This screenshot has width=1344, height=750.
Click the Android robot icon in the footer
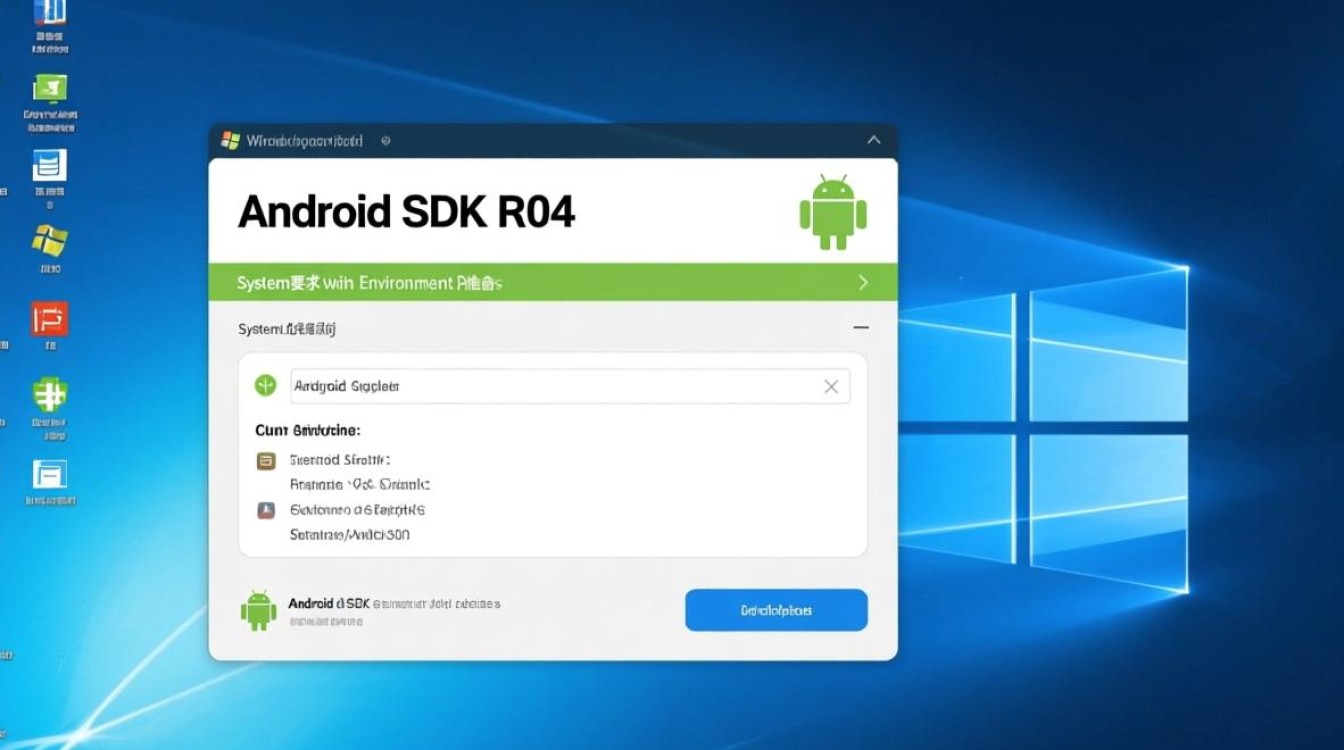pyautogui.click(x=258, y=610)
